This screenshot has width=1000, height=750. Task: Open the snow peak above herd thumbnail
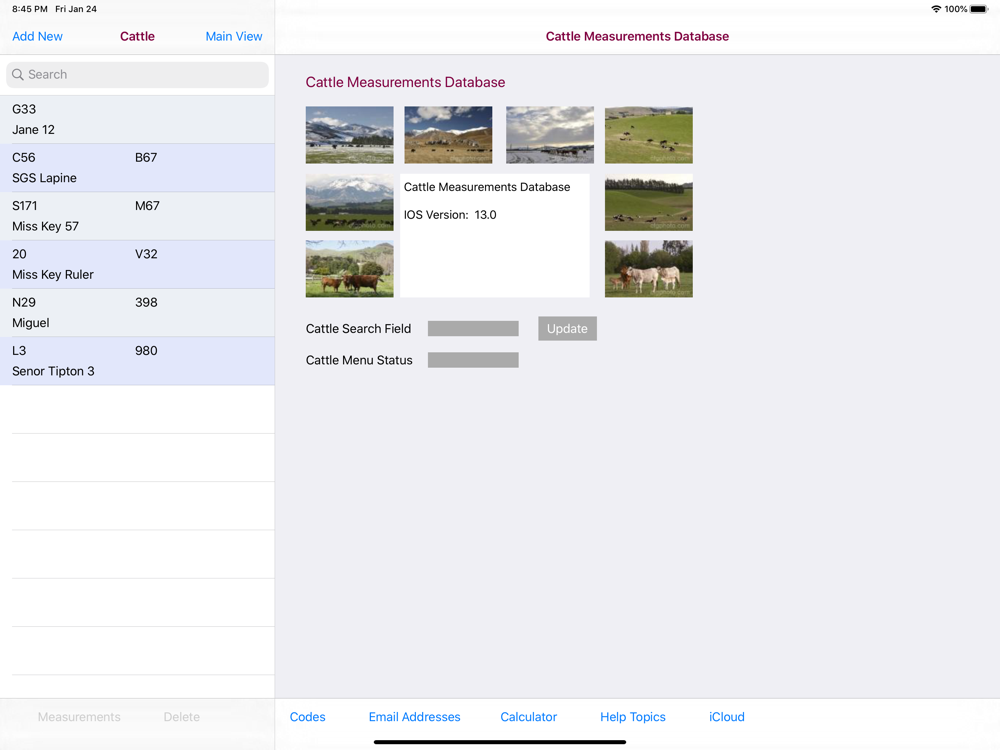[349, 203]
